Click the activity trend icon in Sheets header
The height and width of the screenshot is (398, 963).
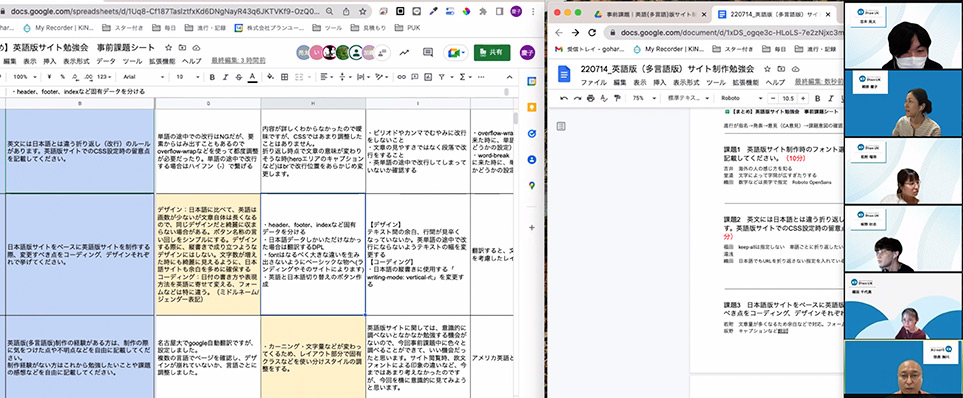click(x=404, y=53)
